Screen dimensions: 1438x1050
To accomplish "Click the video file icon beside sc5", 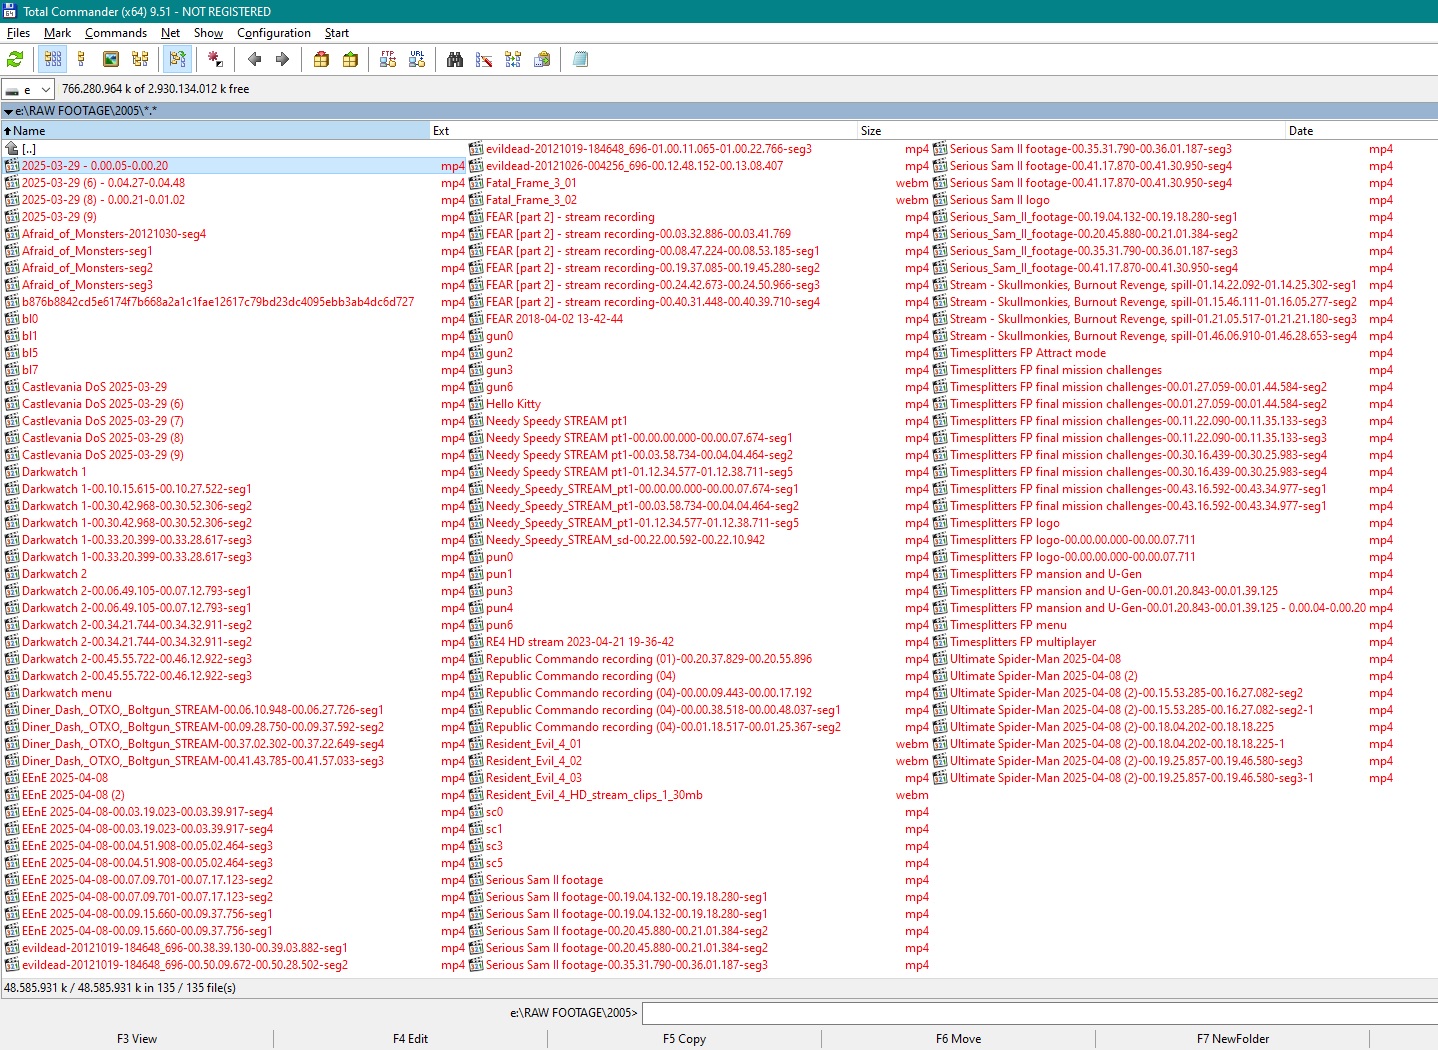I will pyautogui.click(x=476, y=863).
